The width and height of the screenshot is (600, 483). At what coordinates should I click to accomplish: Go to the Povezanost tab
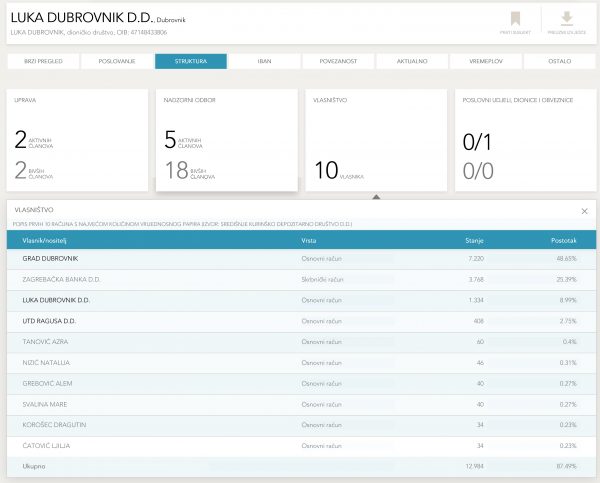click(338, 61)
